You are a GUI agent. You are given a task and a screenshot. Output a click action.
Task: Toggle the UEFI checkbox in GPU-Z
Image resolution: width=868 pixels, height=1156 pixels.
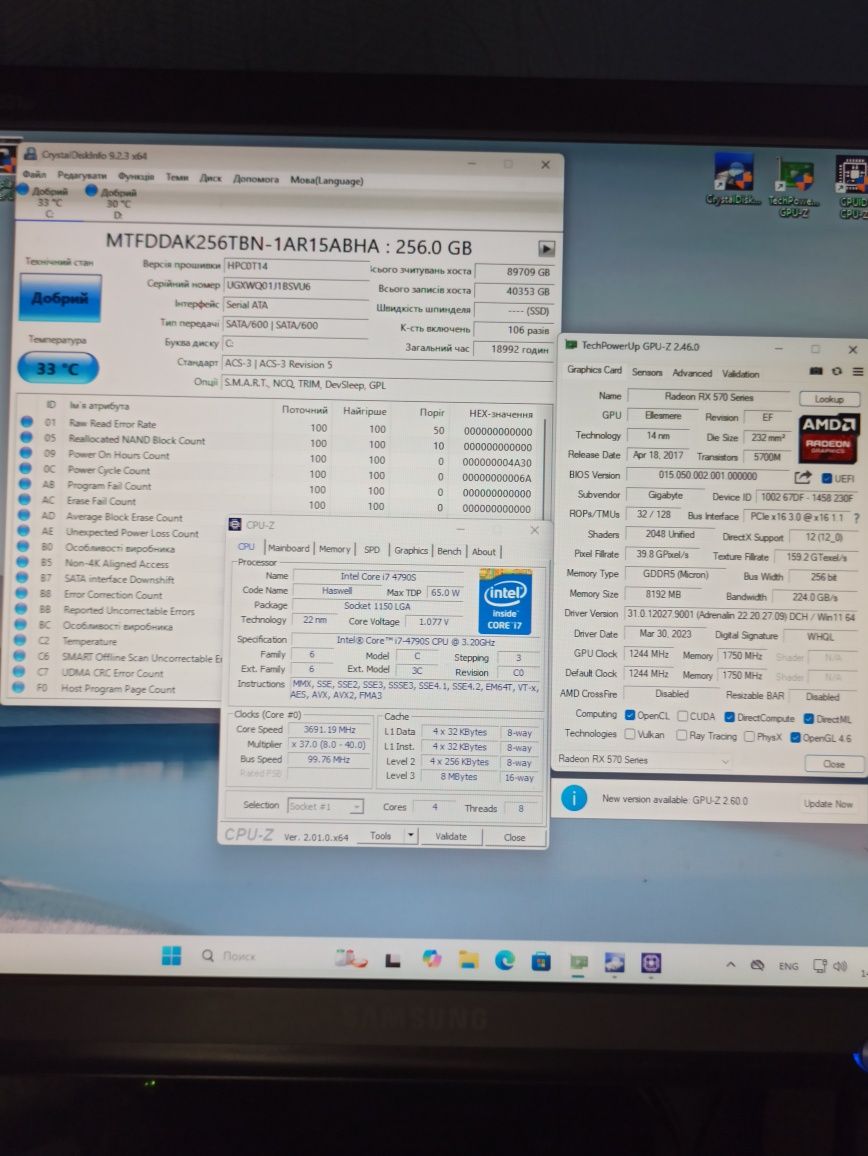pyautogui.click(x=827, y=478)
